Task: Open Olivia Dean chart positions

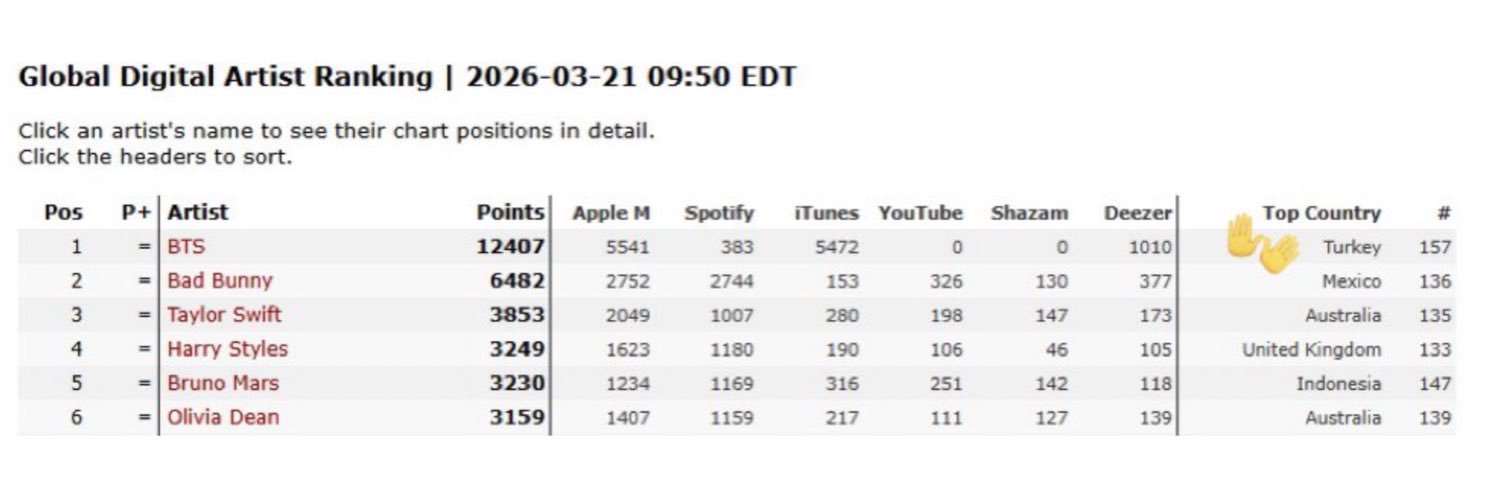Action: [223, 417]
